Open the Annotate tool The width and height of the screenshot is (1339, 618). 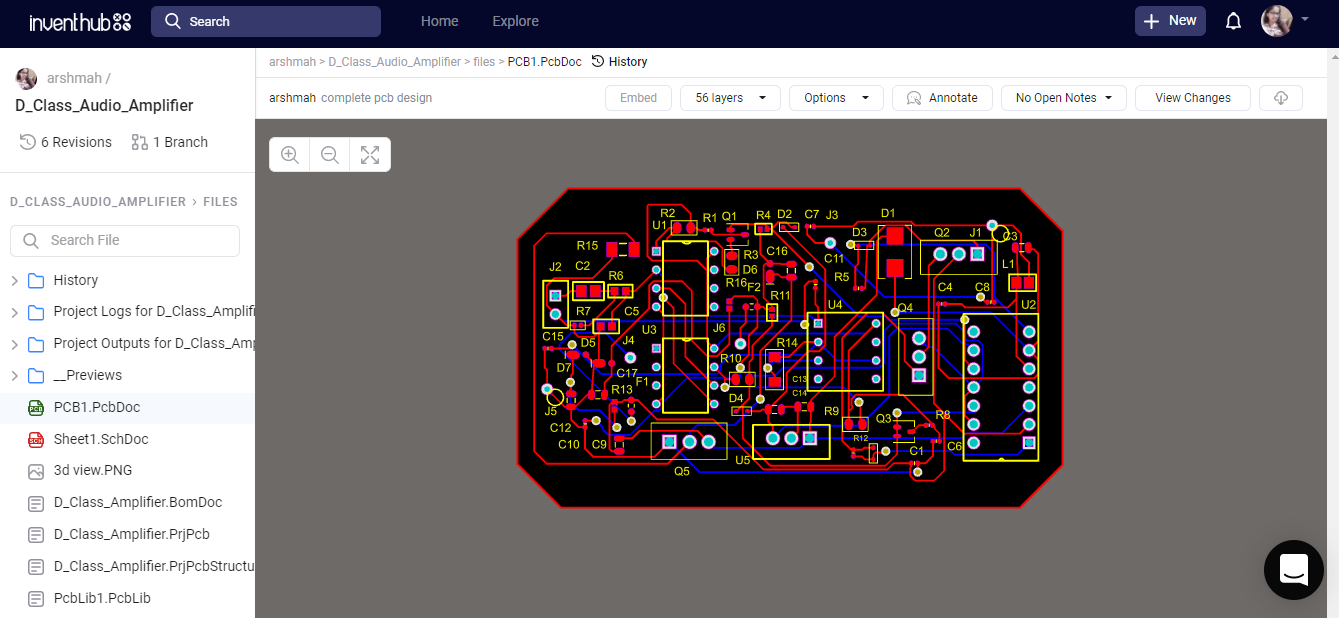coord(941,97)
